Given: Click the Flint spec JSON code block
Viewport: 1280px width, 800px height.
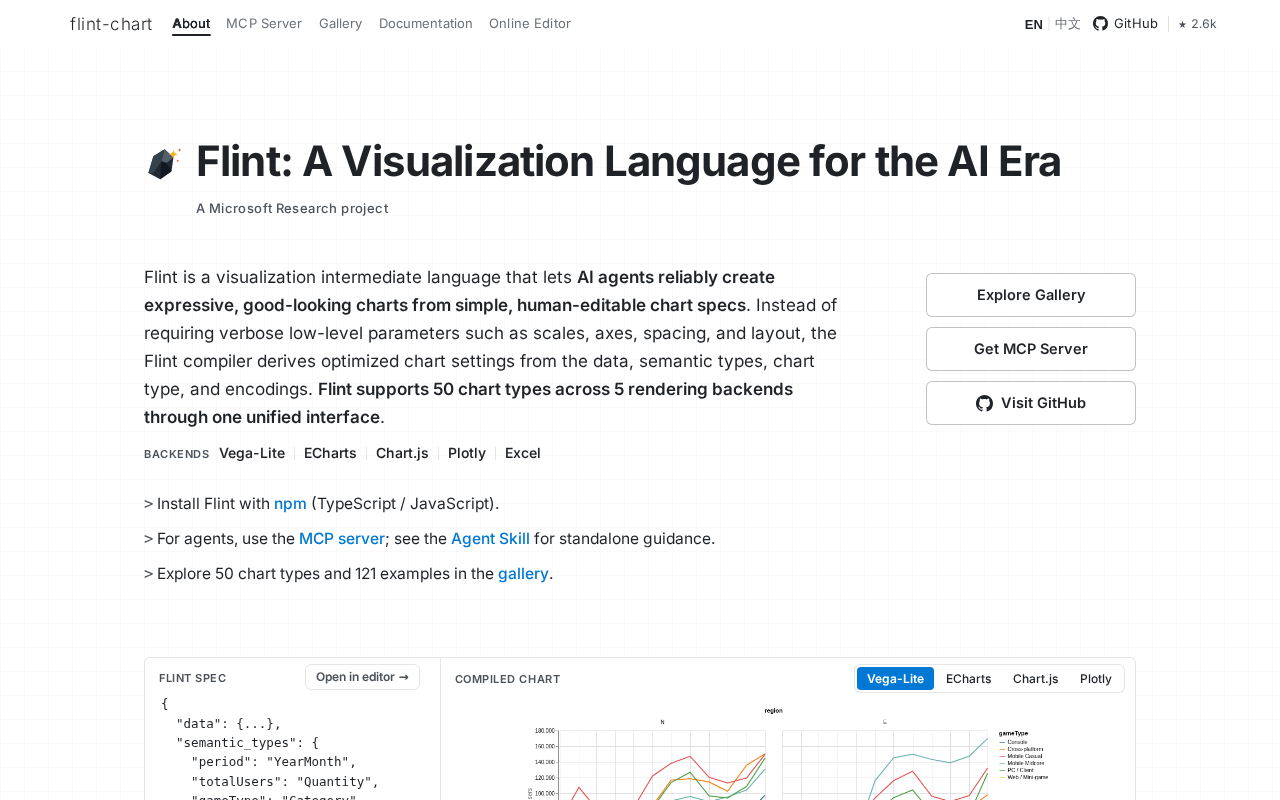Looking at the screenshot, I should pos(290,748).
